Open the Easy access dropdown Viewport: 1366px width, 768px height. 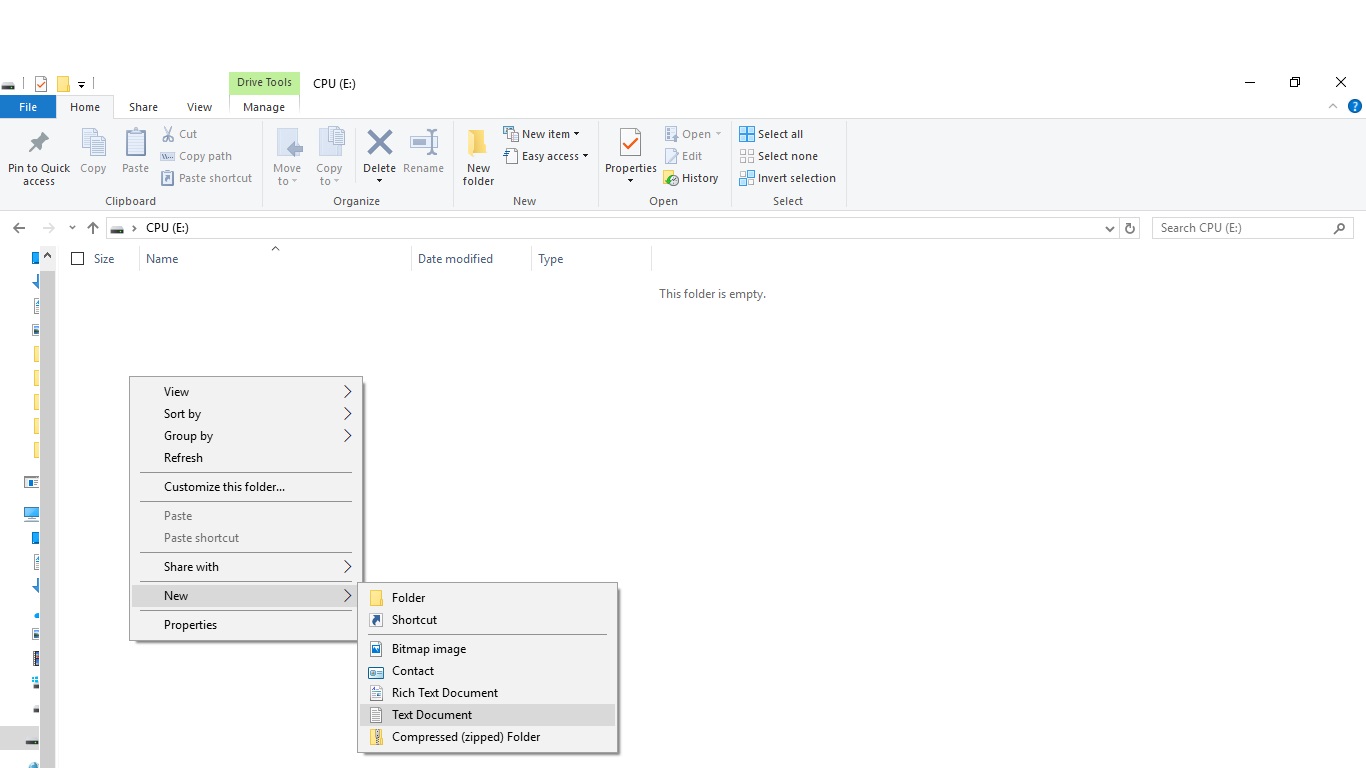[x=545, y=156]
